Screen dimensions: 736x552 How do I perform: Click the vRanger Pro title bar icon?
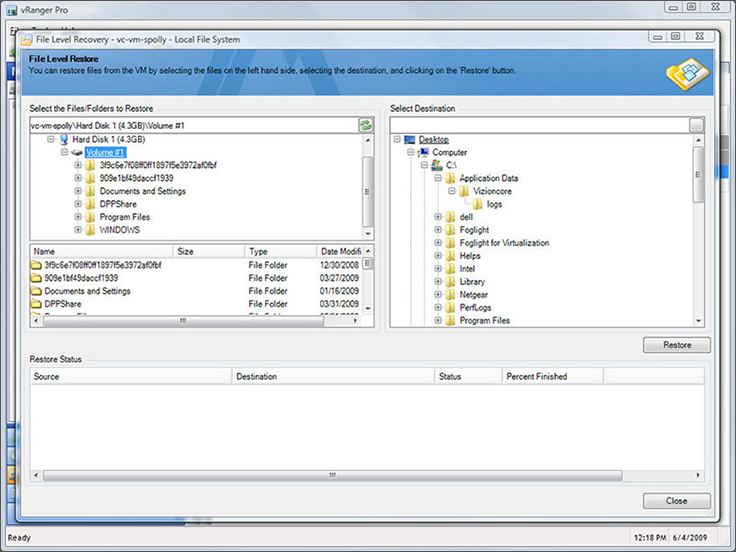point(12,10)
